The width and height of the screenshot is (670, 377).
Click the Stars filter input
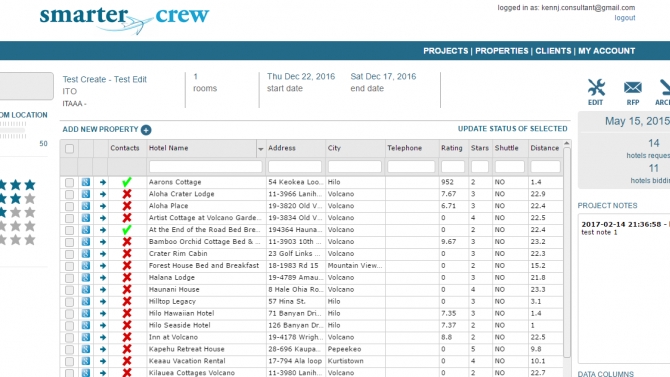pos(480,166)
